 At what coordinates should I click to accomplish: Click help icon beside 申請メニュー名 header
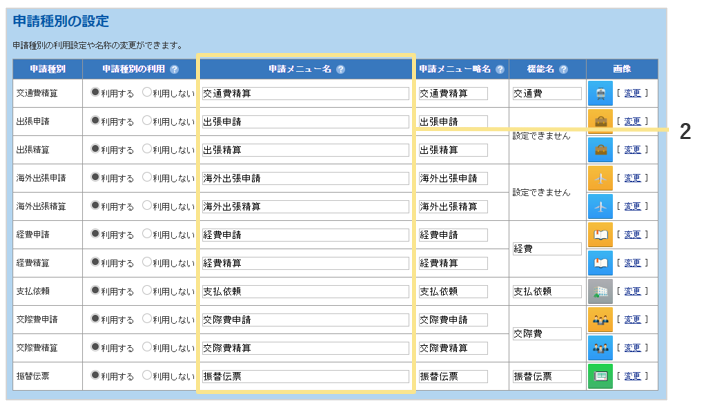[341, 69]
